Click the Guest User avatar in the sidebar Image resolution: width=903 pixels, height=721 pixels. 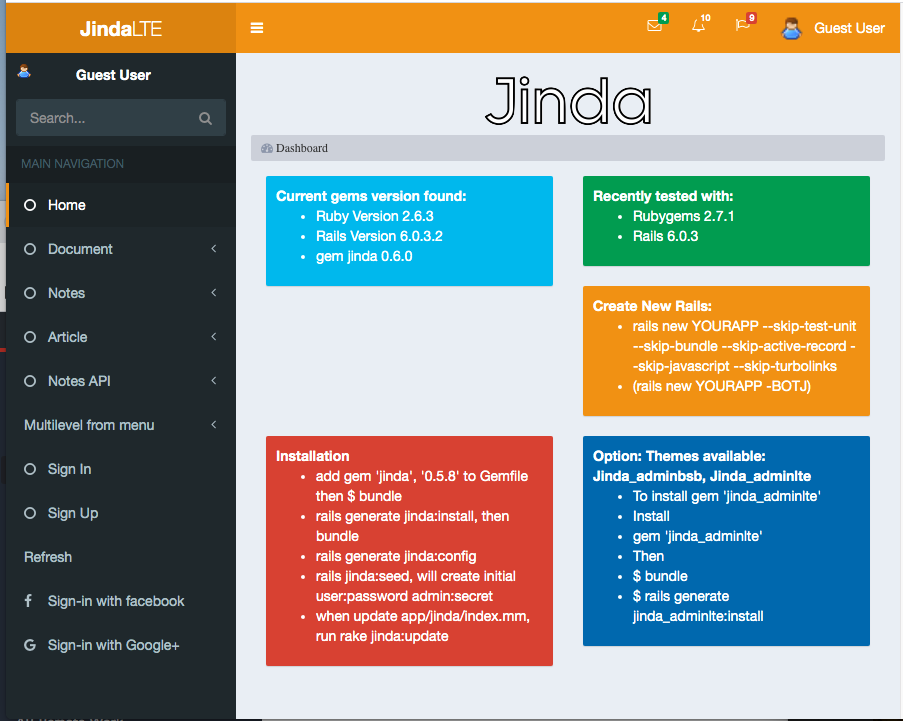pyautogui.click(x=24, y=71)
